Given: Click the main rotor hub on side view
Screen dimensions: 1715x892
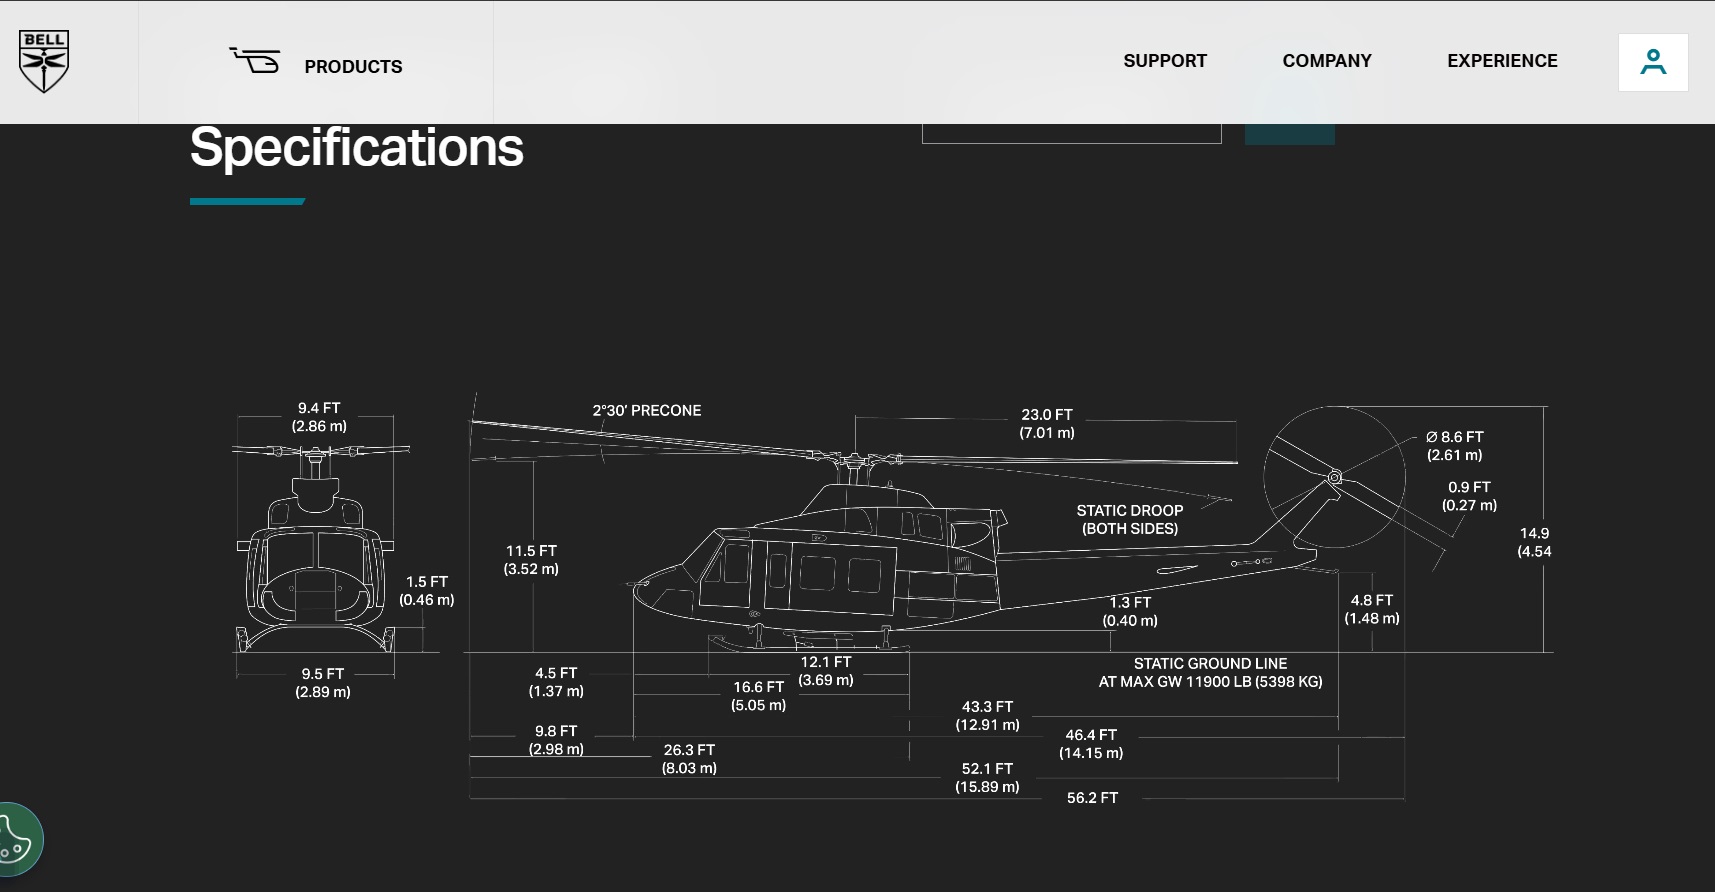Looking at the screenshot, I should (x=853, y=462).
